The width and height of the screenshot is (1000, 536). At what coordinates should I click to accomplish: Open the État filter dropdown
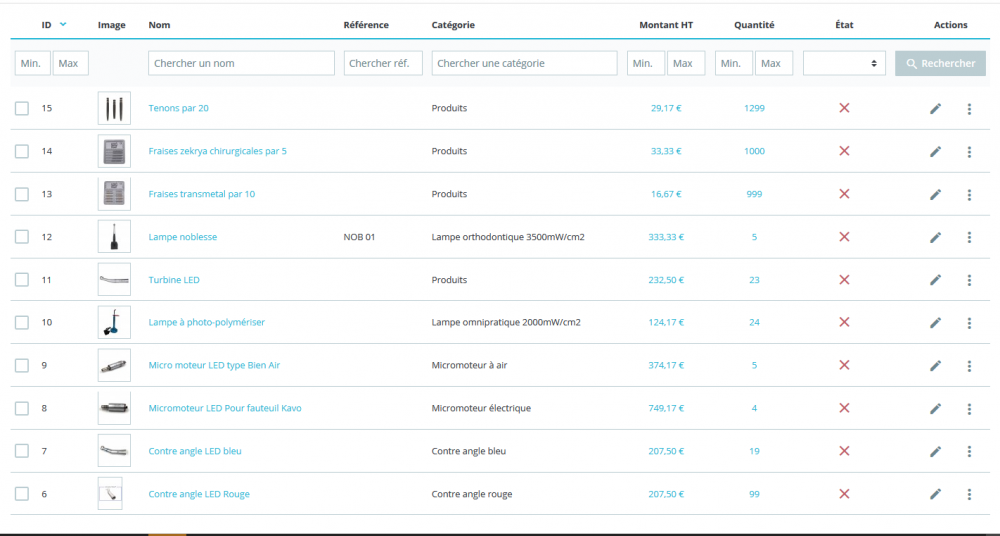coord(844,63)
